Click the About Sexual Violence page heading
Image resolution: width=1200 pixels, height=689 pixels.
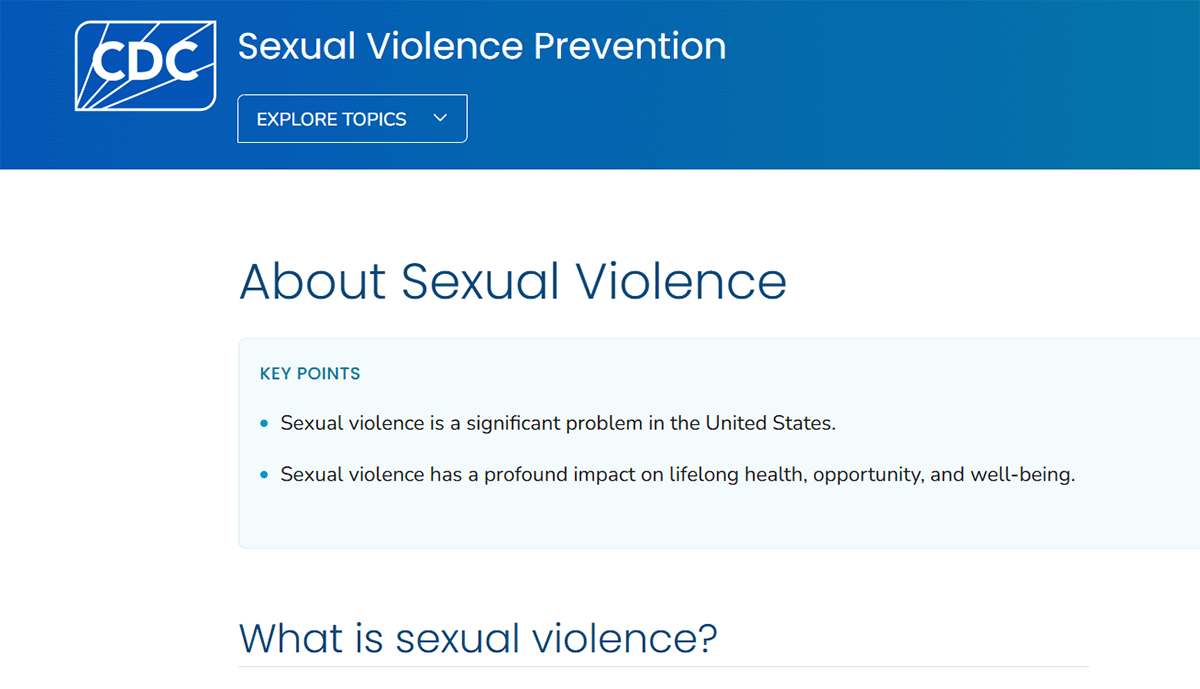click(x=512, y=282)
